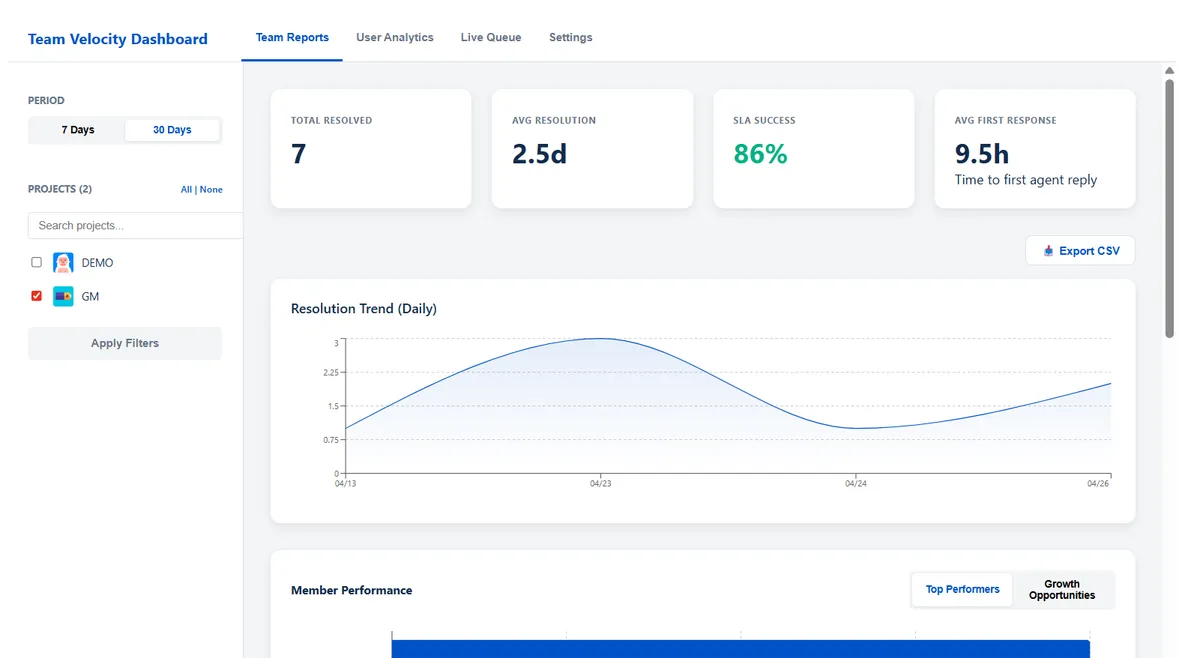This screenshot has height=658, width=1200.
Task: Click the None projects link
Action: [211, 190]
